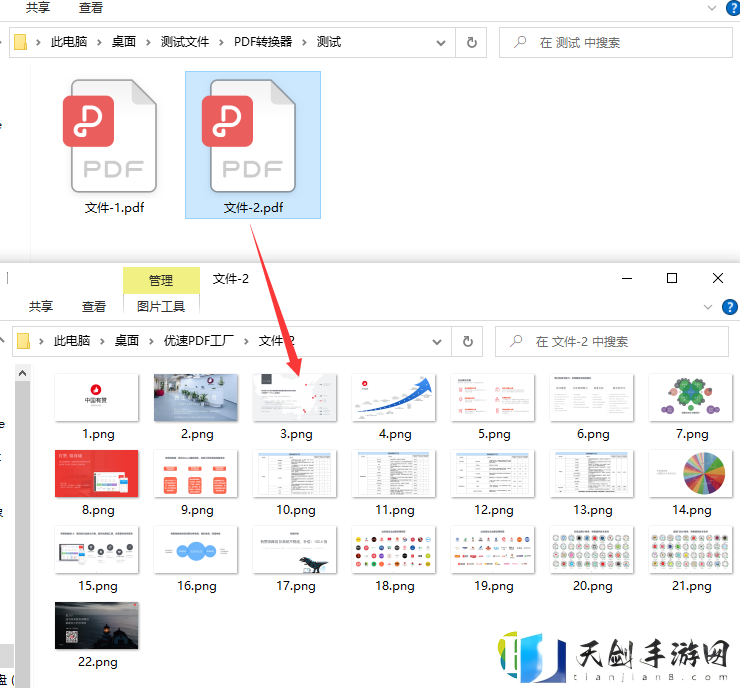Expand the chevron after 此电脑 in upper path

tap(99, 42)
